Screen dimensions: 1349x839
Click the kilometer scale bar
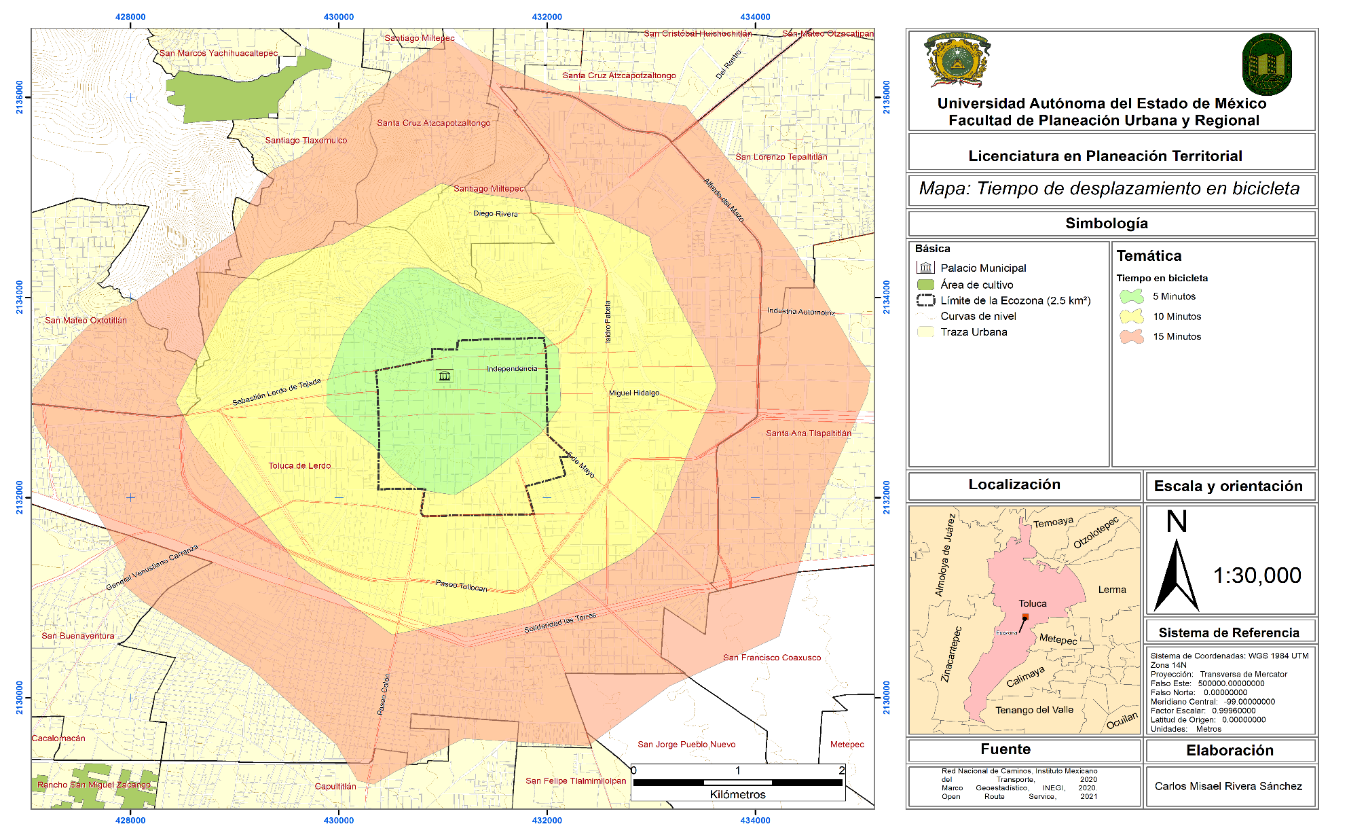[737, 781]
